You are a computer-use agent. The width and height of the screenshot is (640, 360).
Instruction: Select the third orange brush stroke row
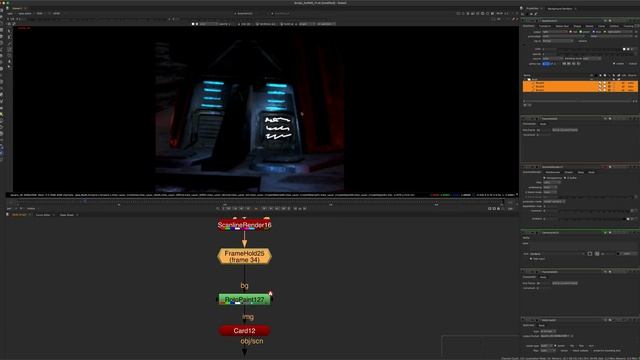click(x=580, y=90)
